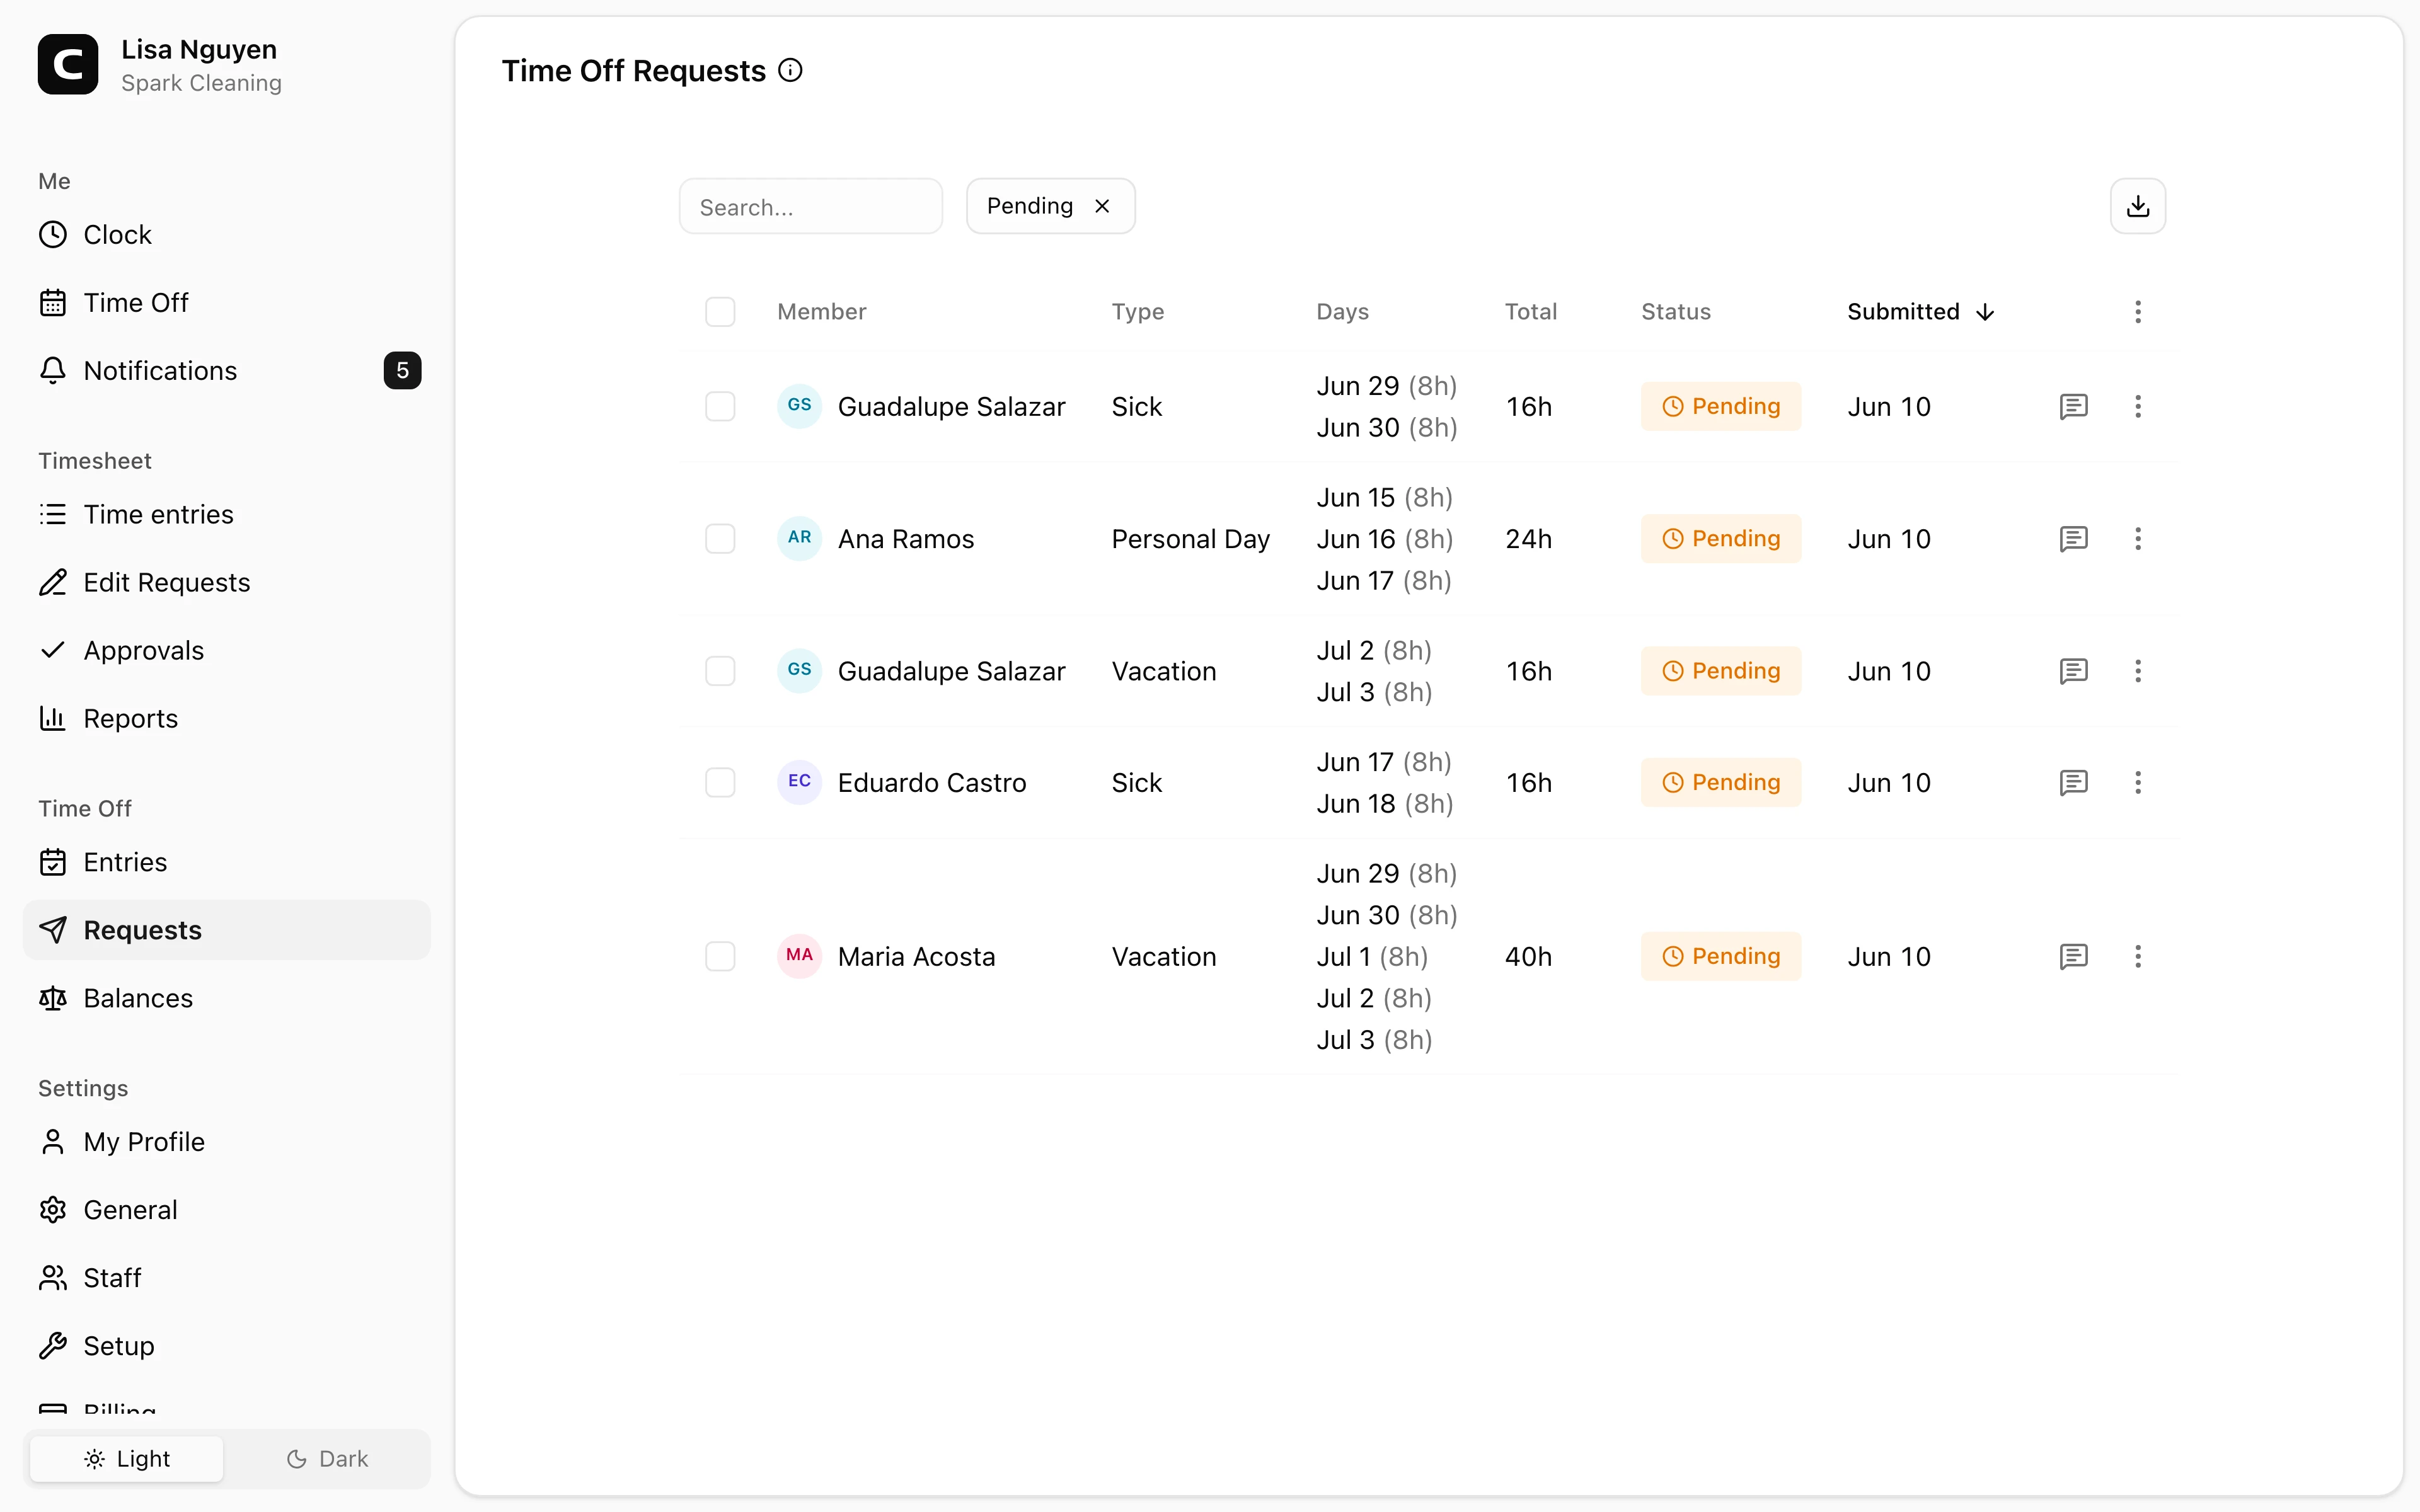Click the Pending filter chip label
Image resolution: width=2420 pixels, height=1512 pixels.
point(1029,206)
